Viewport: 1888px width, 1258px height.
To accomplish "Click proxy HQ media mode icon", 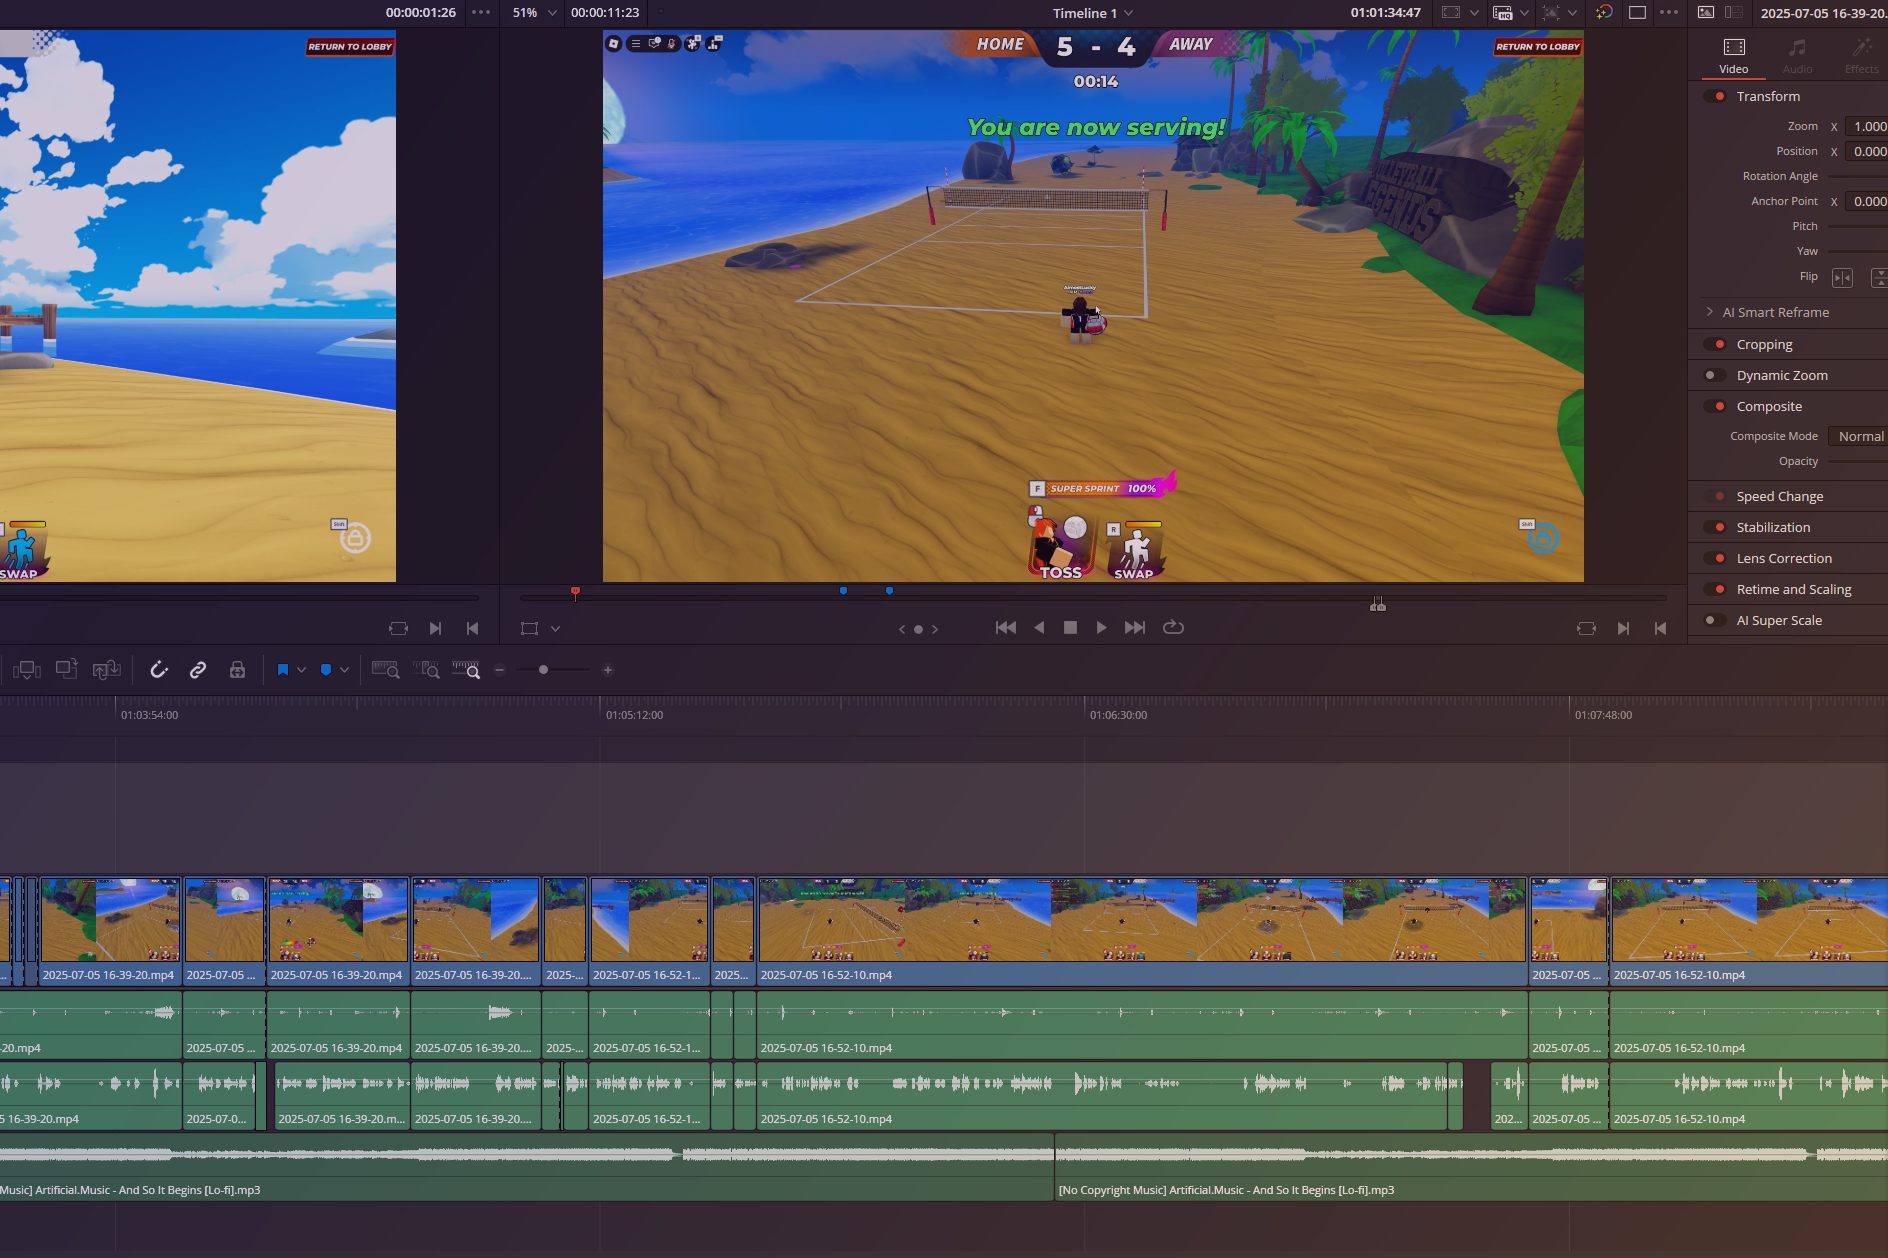I will pyautogui.click(x=1502, y=13).
